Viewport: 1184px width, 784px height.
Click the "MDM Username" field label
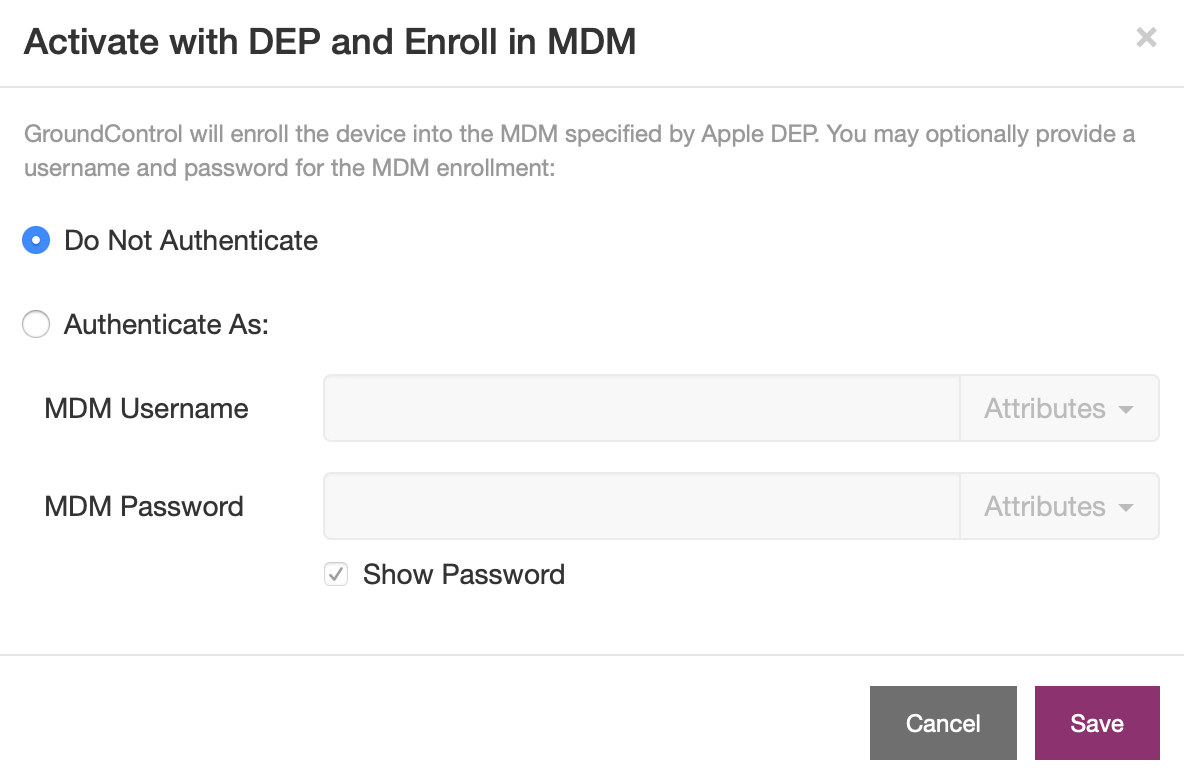pos(146,408)
